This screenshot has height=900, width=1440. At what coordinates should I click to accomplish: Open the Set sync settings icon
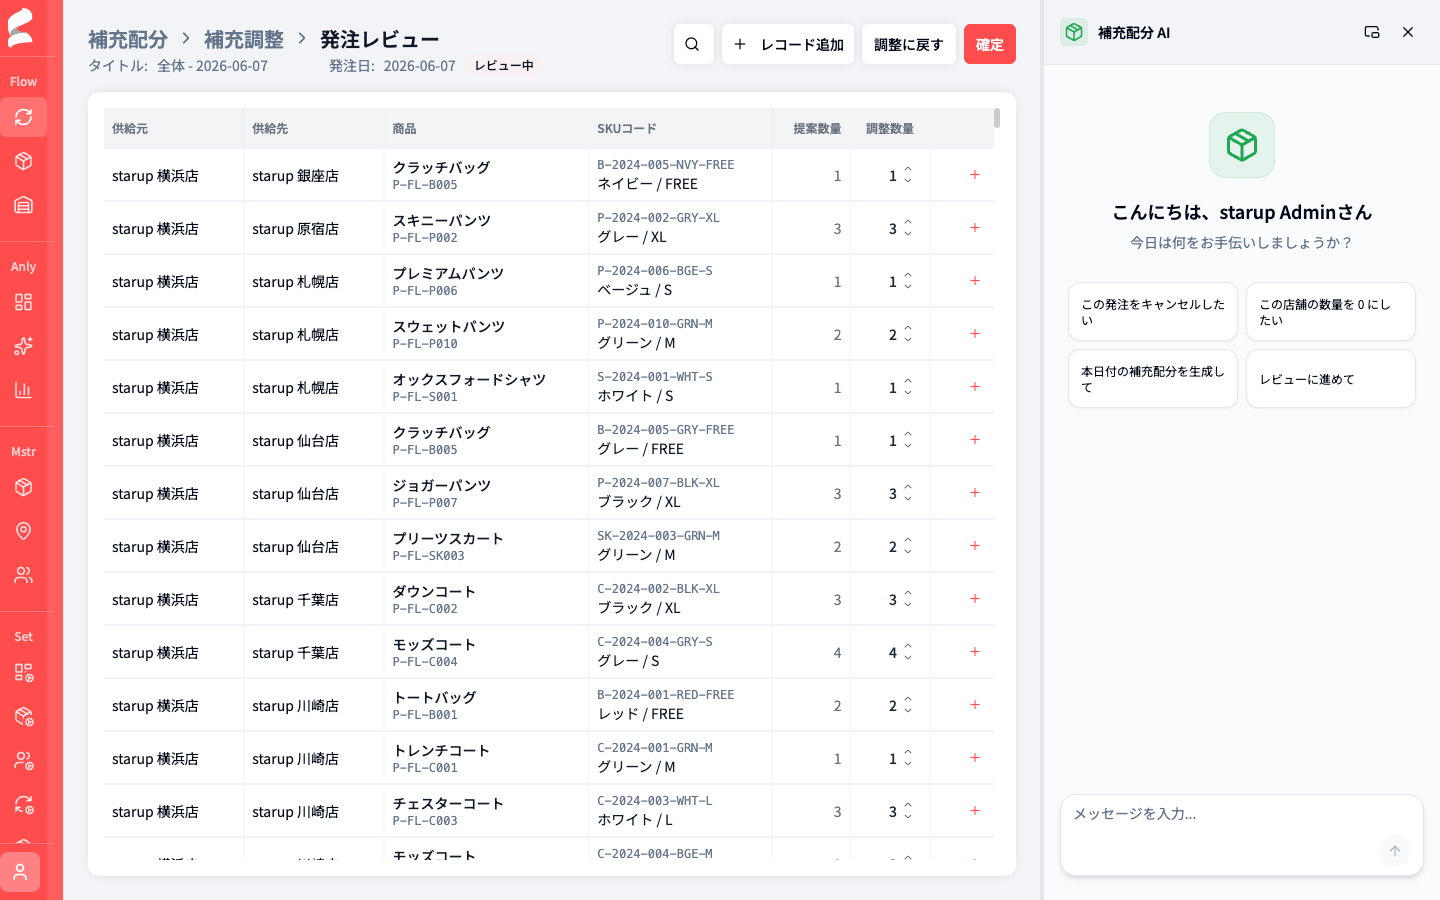tap(23, 804)
